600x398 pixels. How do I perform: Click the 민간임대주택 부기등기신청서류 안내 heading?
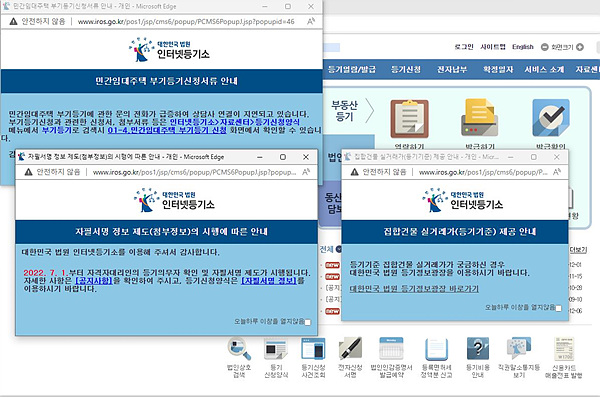(x=166, y=81)
